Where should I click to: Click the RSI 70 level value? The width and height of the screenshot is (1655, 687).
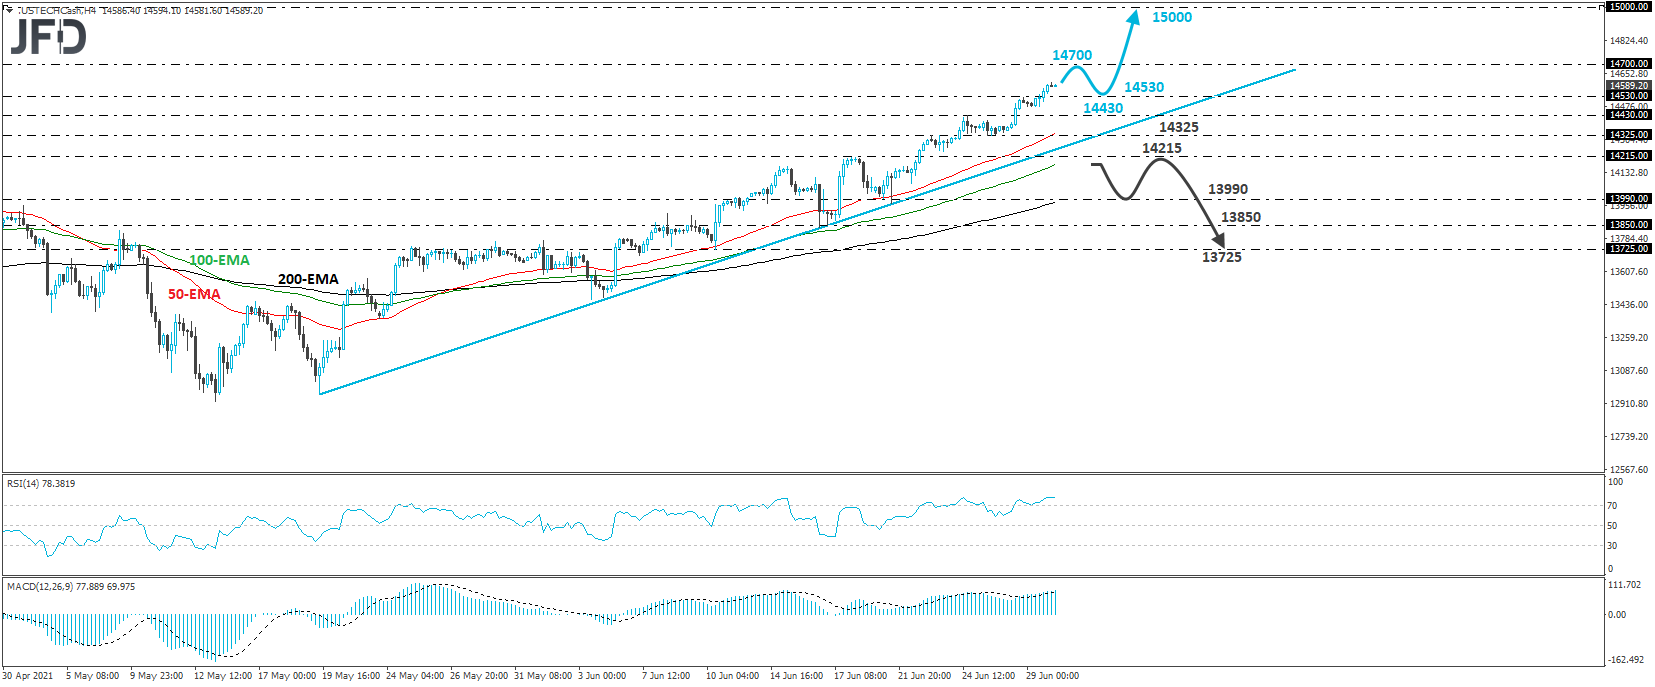1612,506
